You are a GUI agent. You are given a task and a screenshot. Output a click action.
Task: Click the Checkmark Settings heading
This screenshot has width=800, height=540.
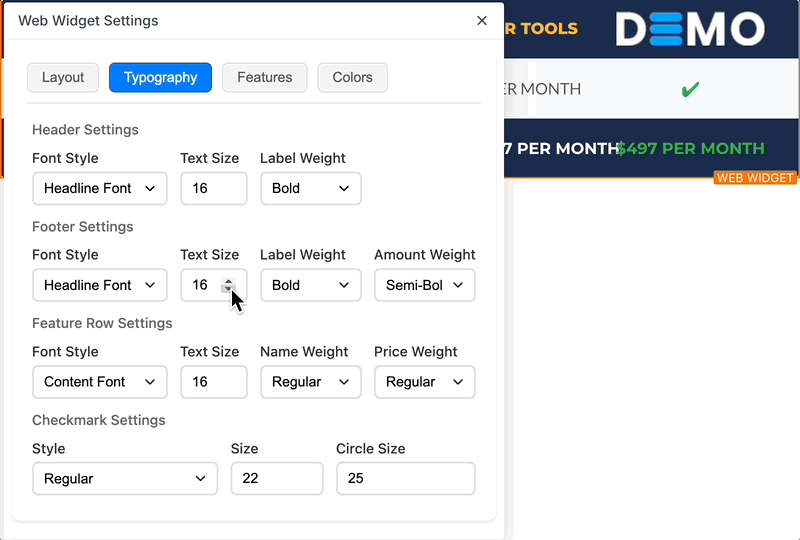[x=98, y=420]
